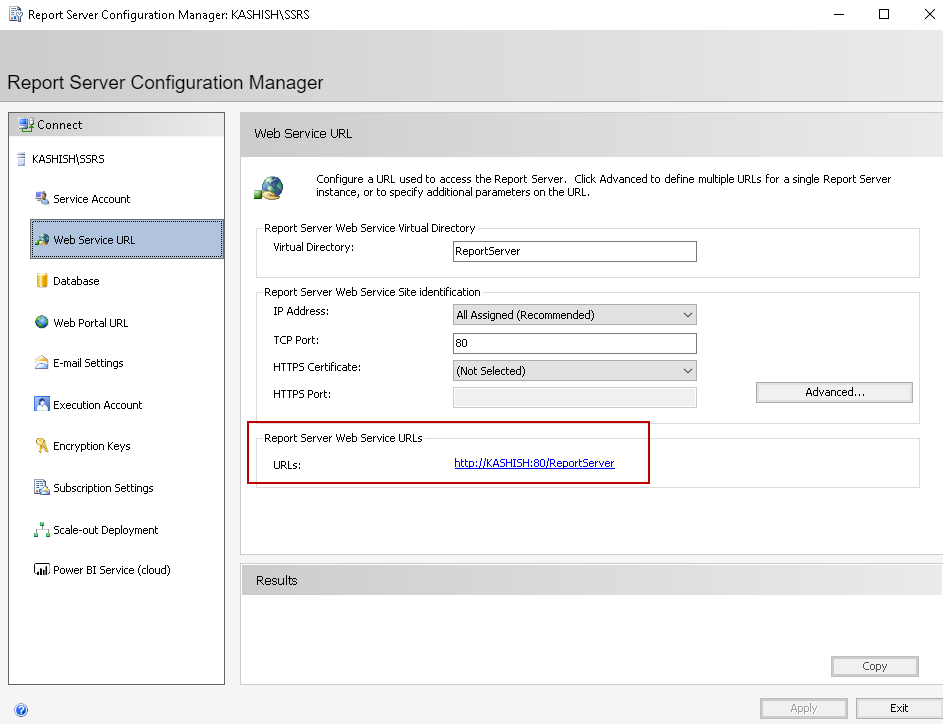Select the KASHISH\SSRS server node
Screen dimensions: 943x724
coord(67,159)
